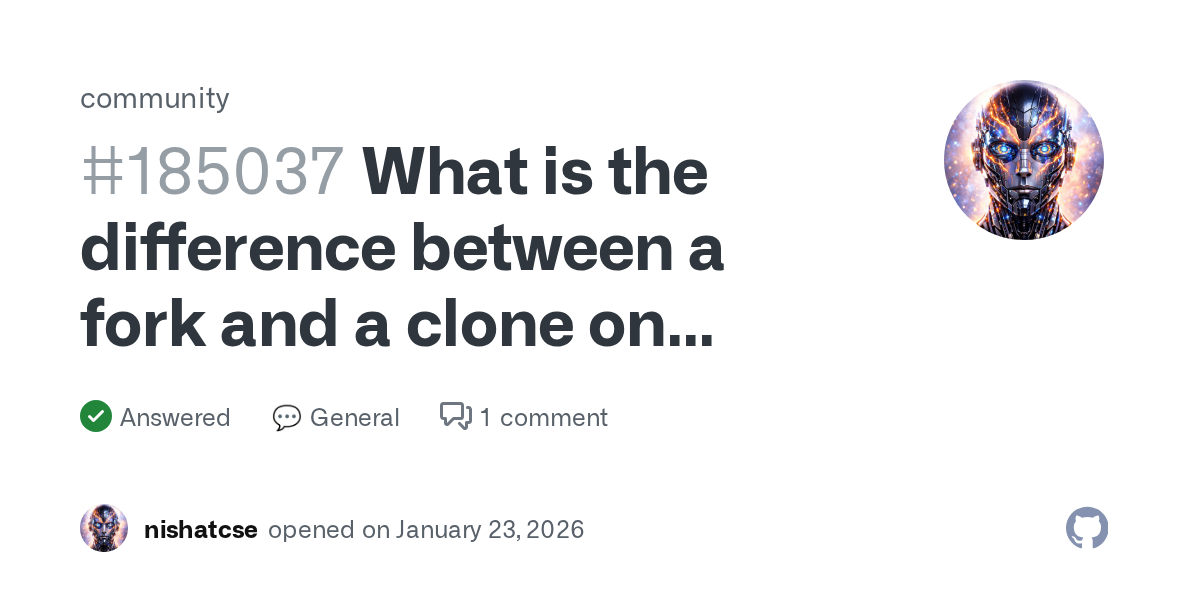Click the discussion number #185037
The width and height of the screenshot is (1200, 600).
[212, 172]
